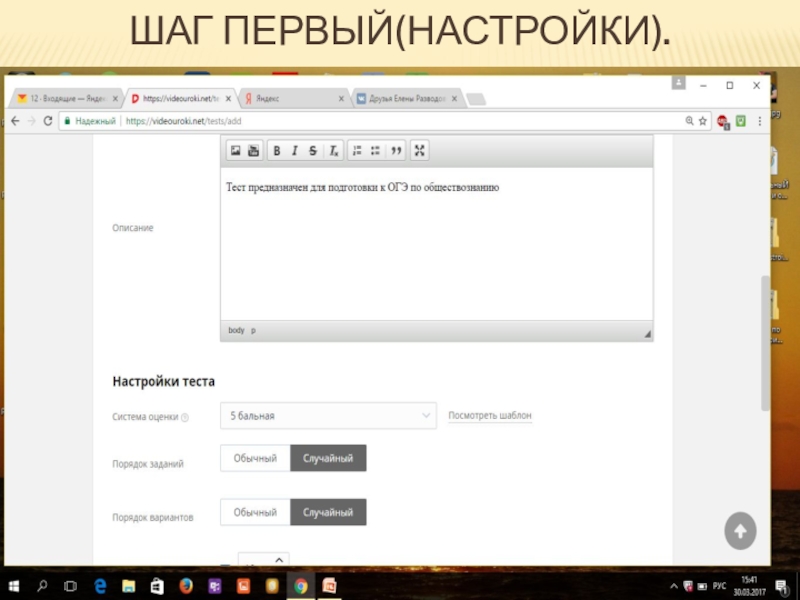The height and width of the screenshot is (600, 800).
Task: Set Порядок вариантов to Случайный
Action: [x=328, y=512]
